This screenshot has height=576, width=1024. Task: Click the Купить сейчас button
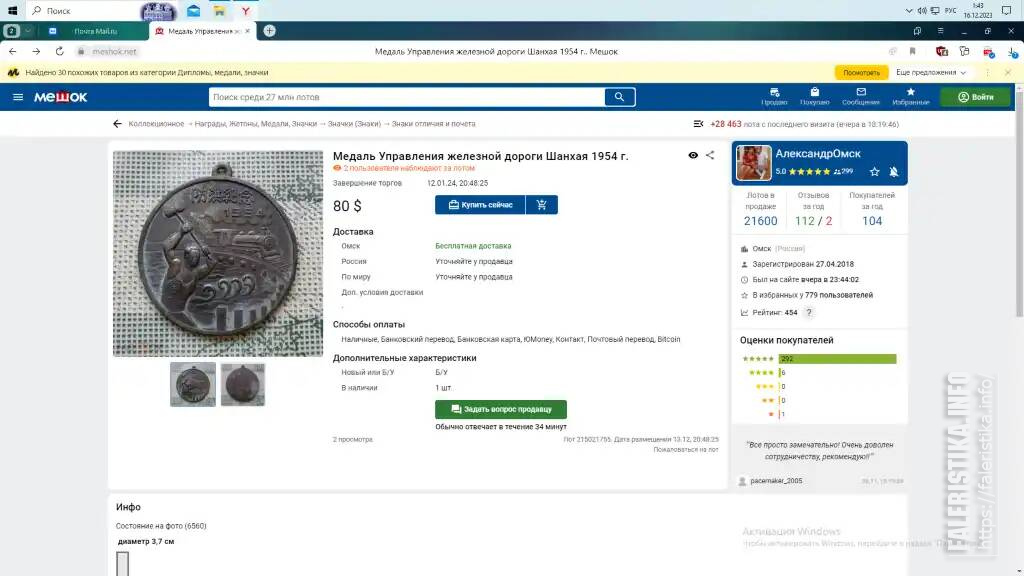click(x=480, y=204)
